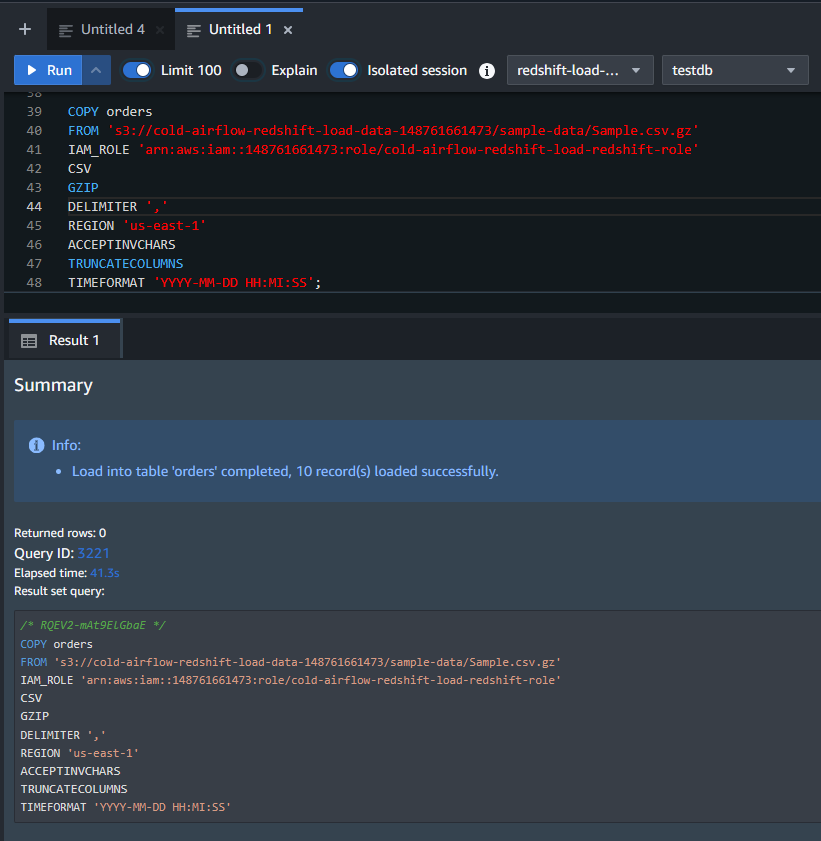Open the testdb database dropdown
Image resolution: width=821 pixels, height=841 pixels.
point(734,70)
